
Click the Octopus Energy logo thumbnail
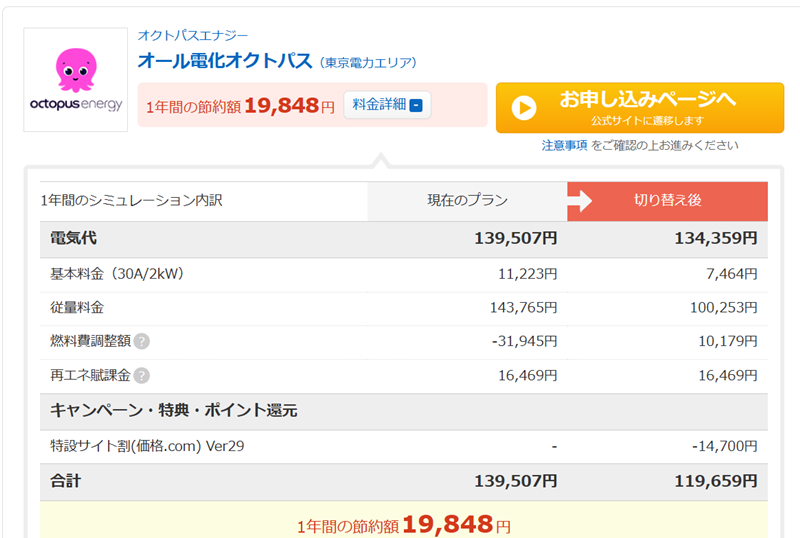(x=76, y=80)
